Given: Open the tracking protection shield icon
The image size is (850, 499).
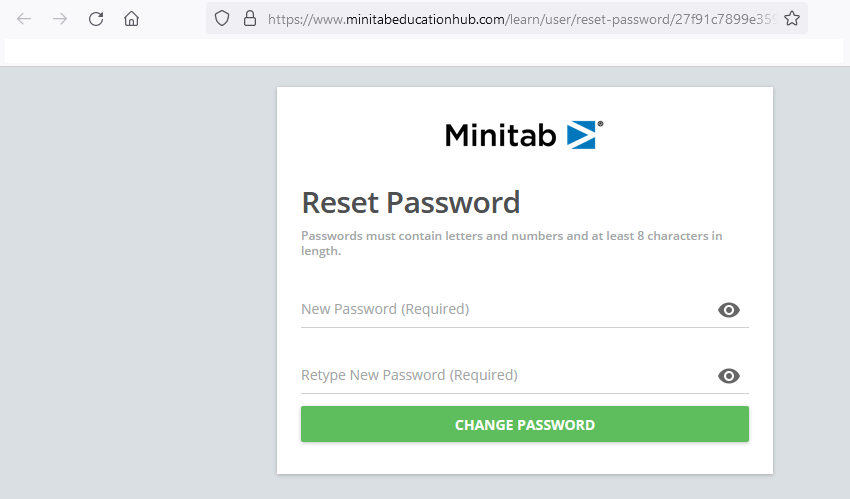Looking at the screenshot, I should [x=222, y=18].
